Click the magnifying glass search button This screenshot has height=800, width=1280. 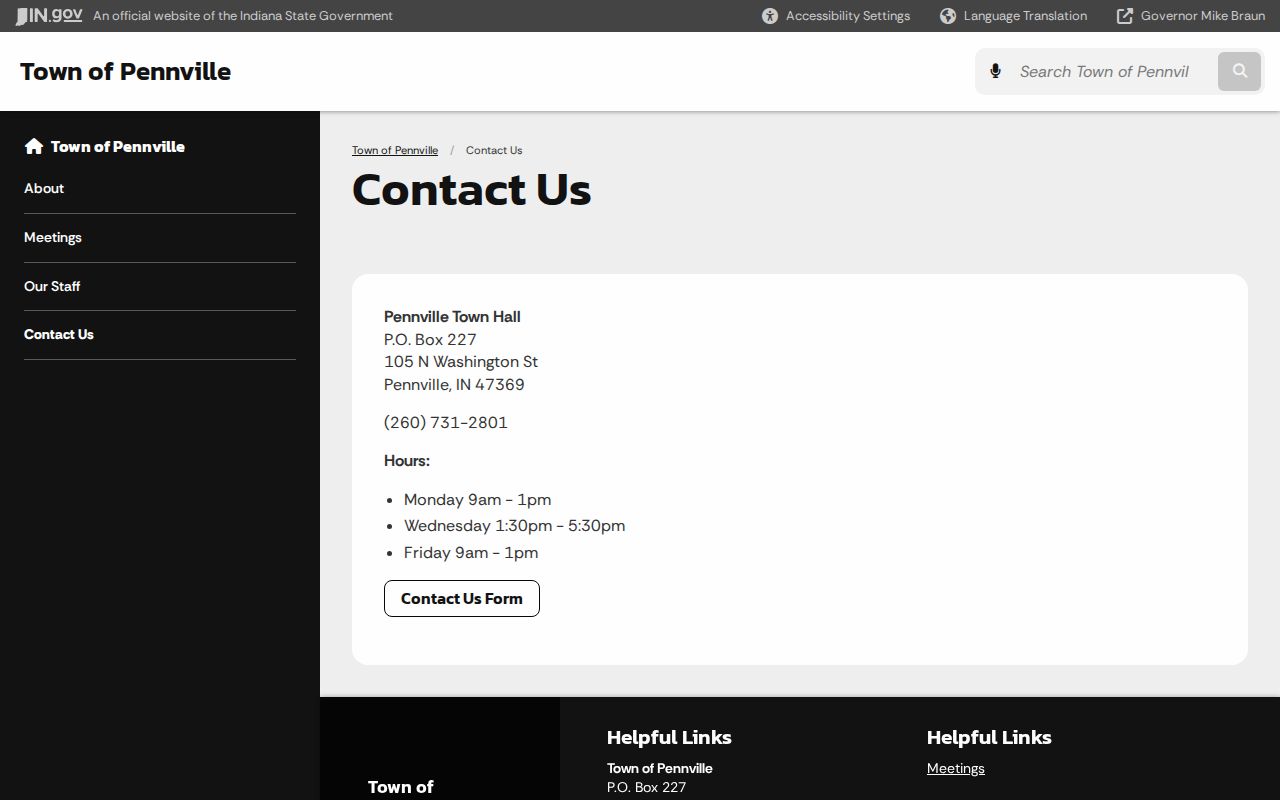1240,71
